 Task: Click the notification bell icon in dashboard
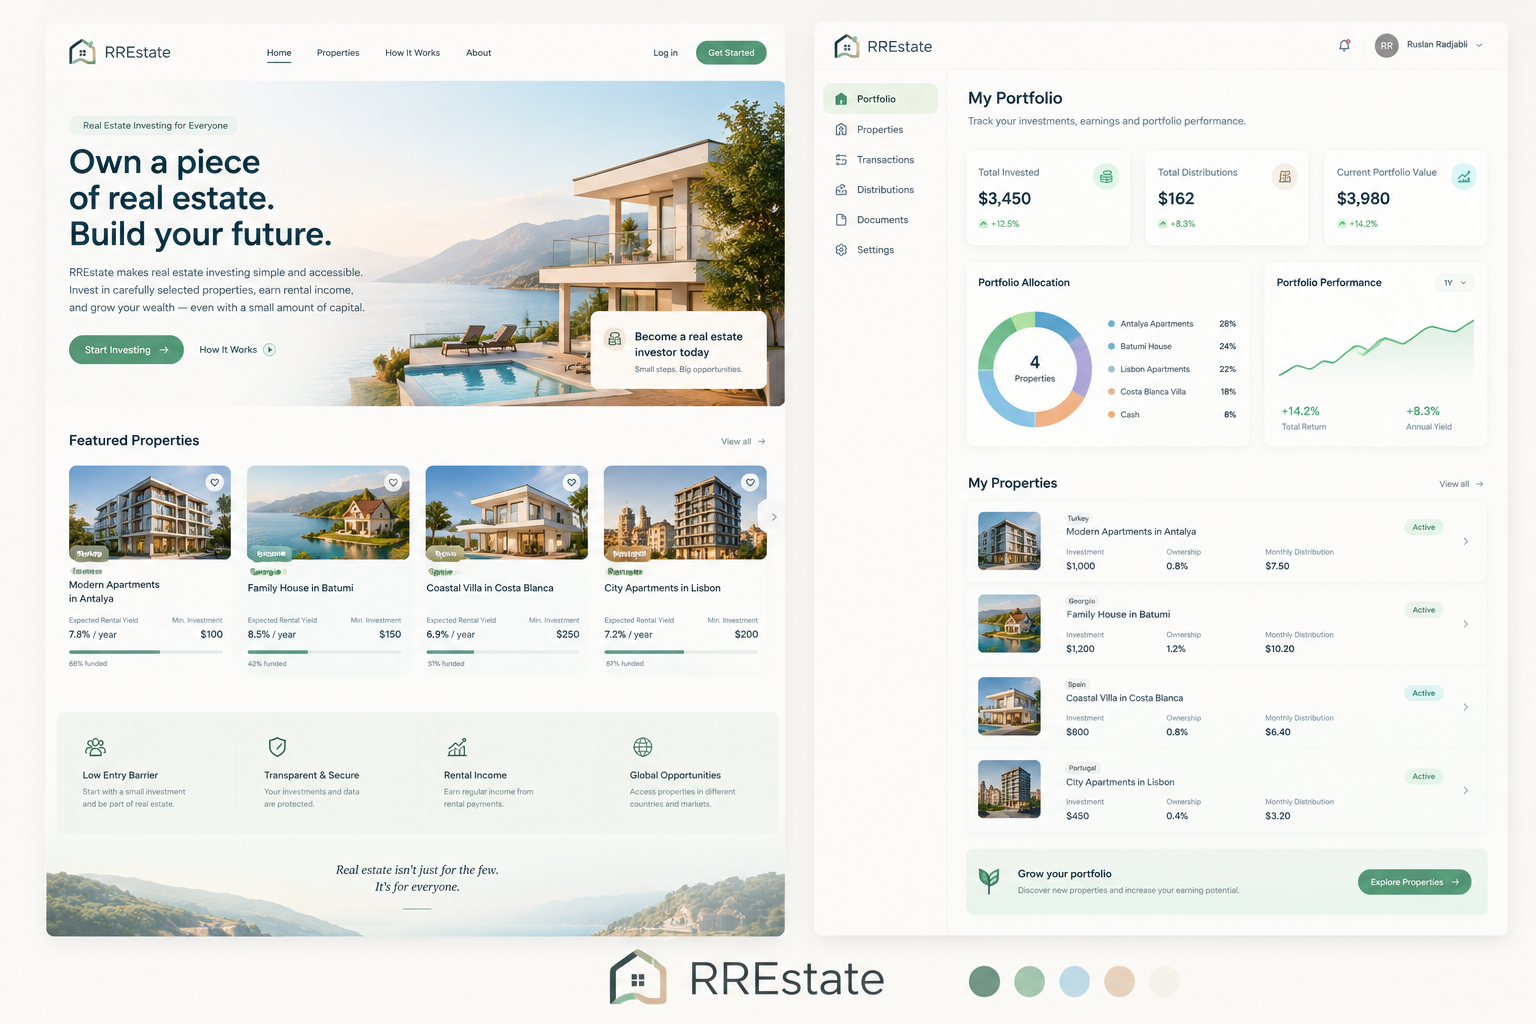[1344, 45]
